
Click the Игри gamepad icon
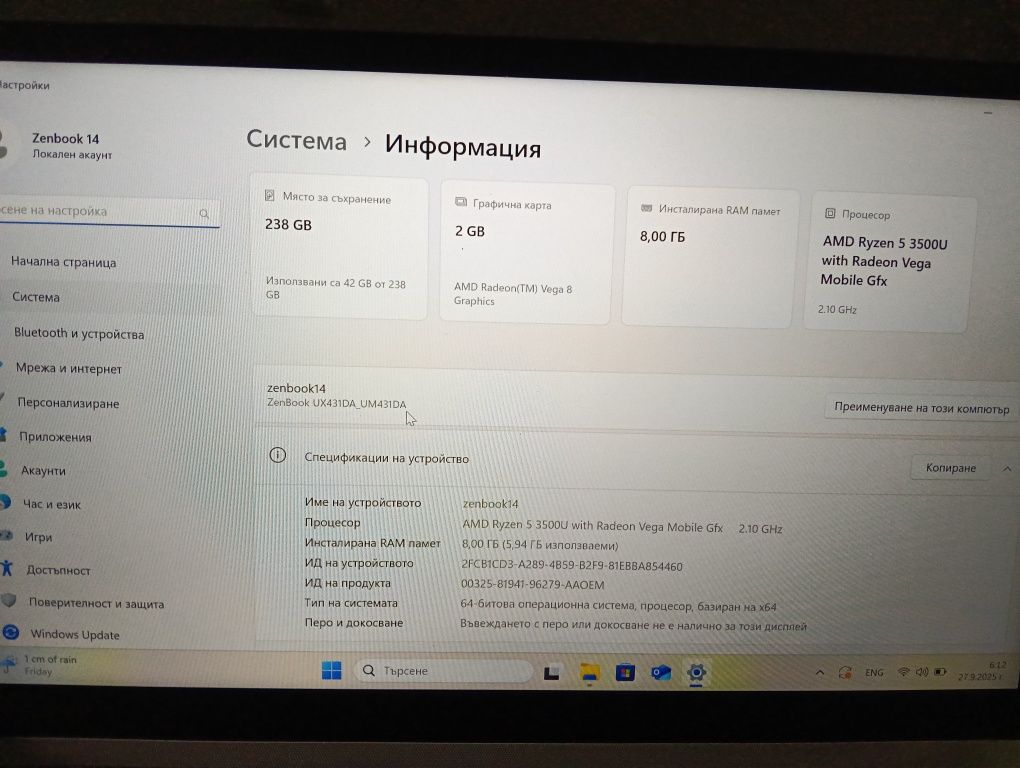[7, 535]
